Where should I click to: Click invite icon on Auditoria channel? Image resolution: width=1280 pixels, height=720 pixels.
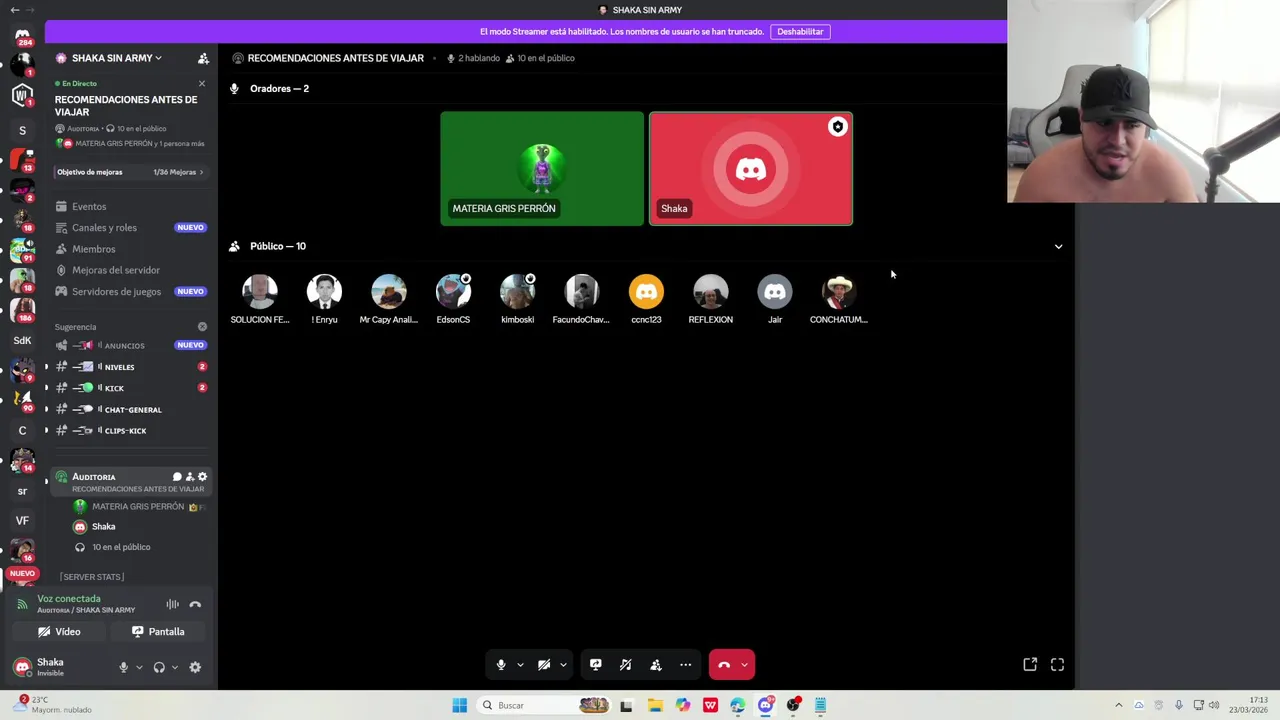click(x=190, y=477)
